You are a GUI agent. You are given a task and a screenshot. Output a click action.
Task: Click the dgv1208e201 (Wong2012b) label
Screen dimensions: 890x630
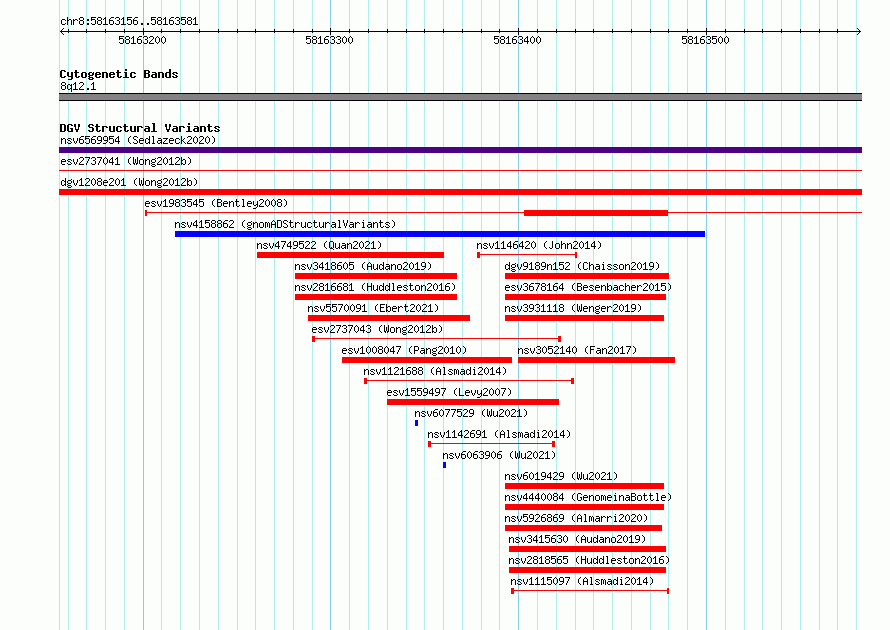pyautogui.click(x=129, y=182)
